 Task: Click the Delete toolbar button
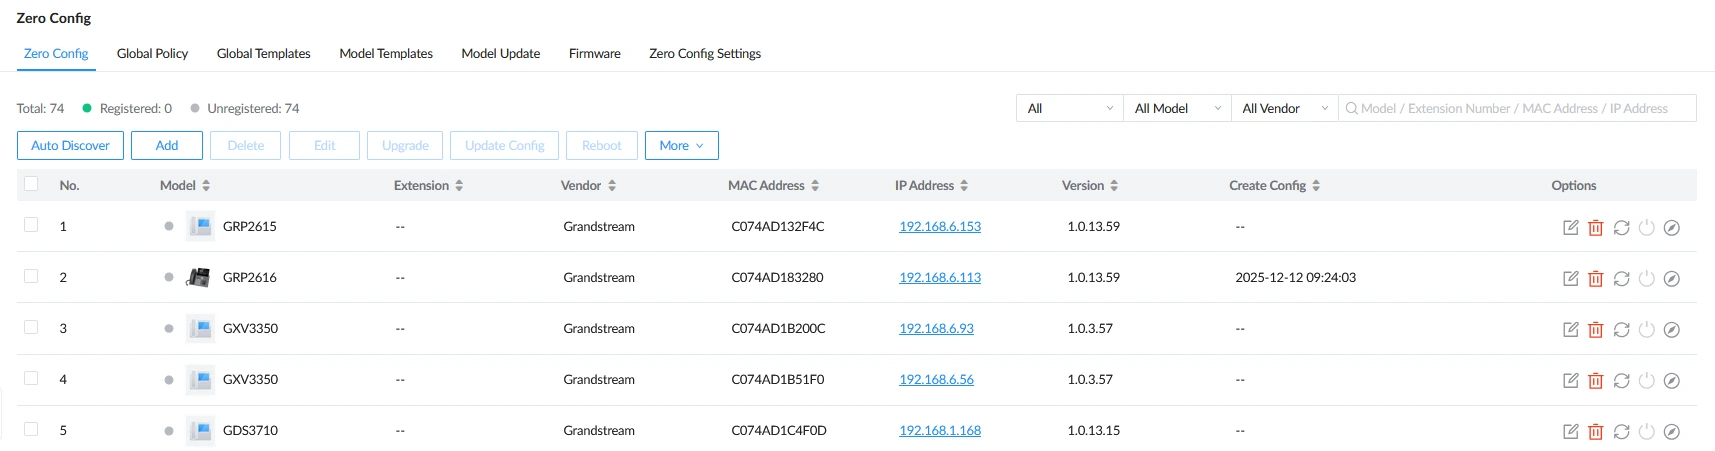pos(246,145)
